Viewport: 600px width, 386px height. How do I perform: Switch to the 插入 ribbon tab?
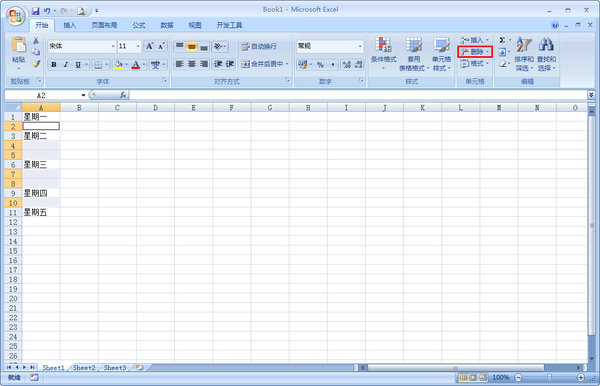pos(70,25)
